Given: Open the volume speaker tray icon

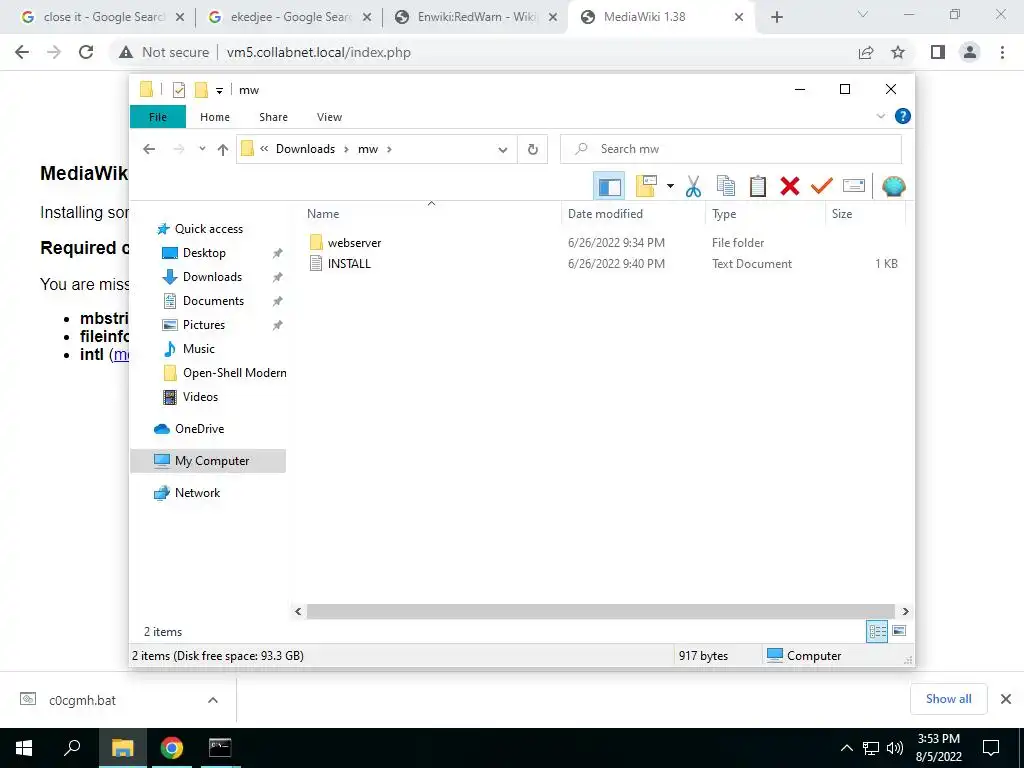Looking at the screenshot, I should coord(895,748).
